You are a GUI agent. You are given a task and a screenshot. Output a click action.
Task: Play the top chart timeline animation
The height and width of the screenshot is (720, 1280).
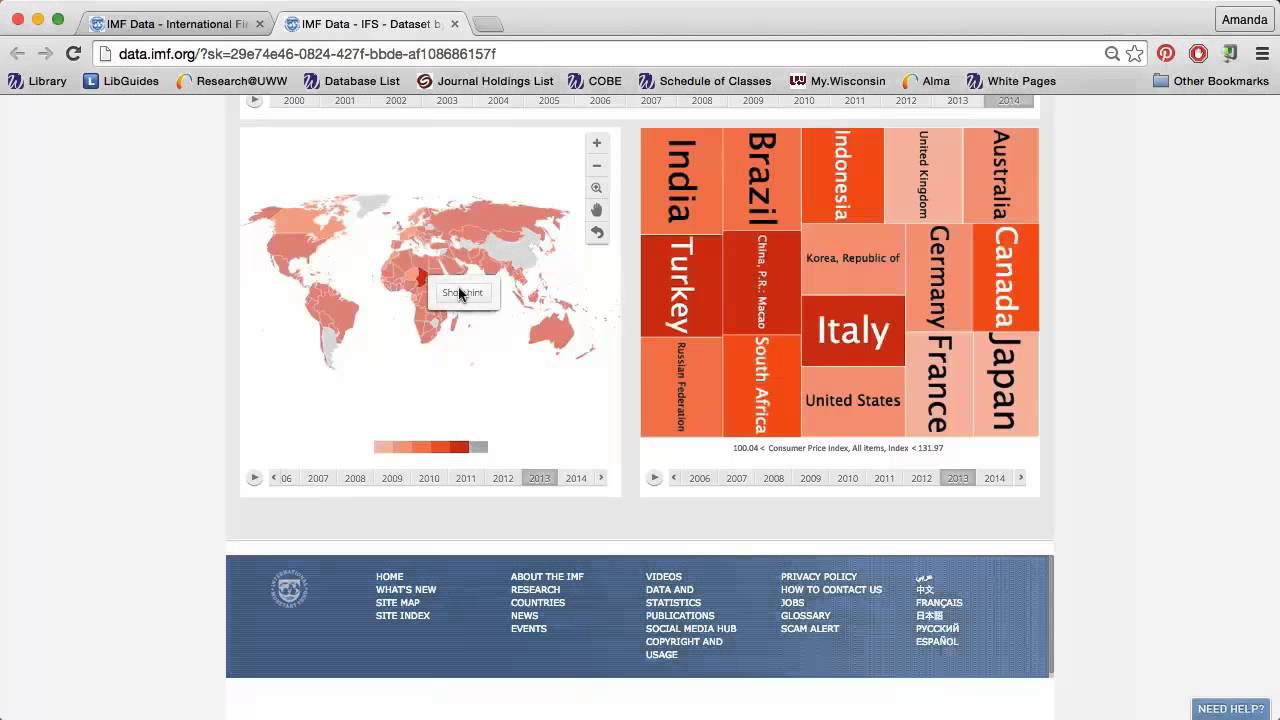(x=255, y=100)
